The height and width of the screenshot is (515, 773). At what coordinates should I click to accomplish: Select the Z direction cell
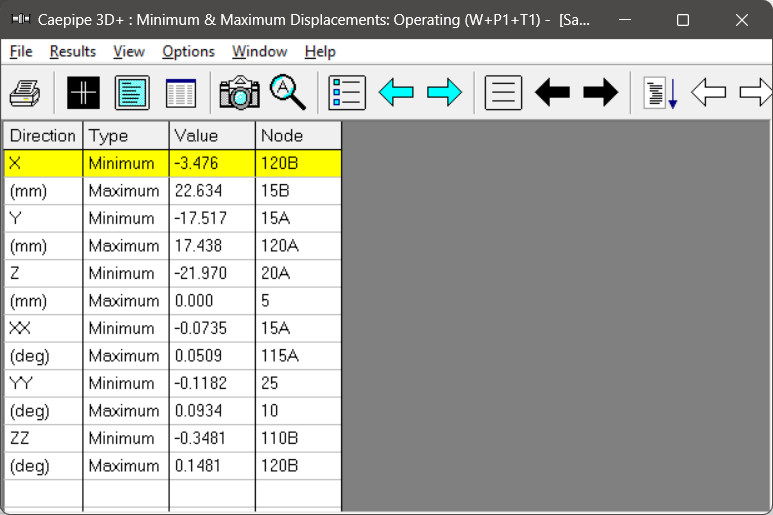pyautogui.click(x=43, y=273)
